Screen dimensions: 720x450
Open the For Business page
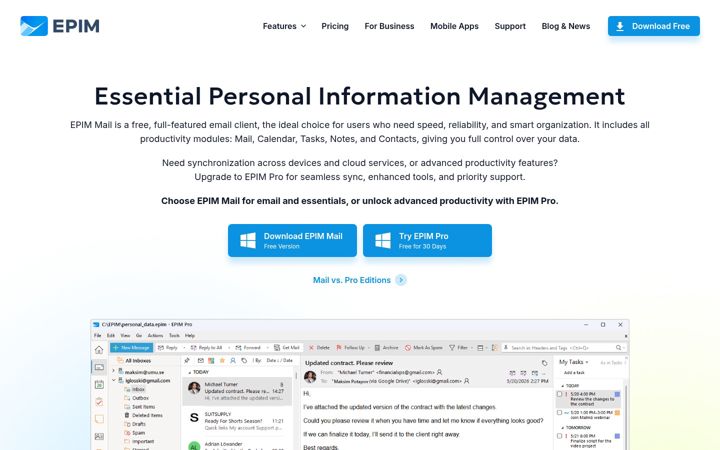coord(389,26)
